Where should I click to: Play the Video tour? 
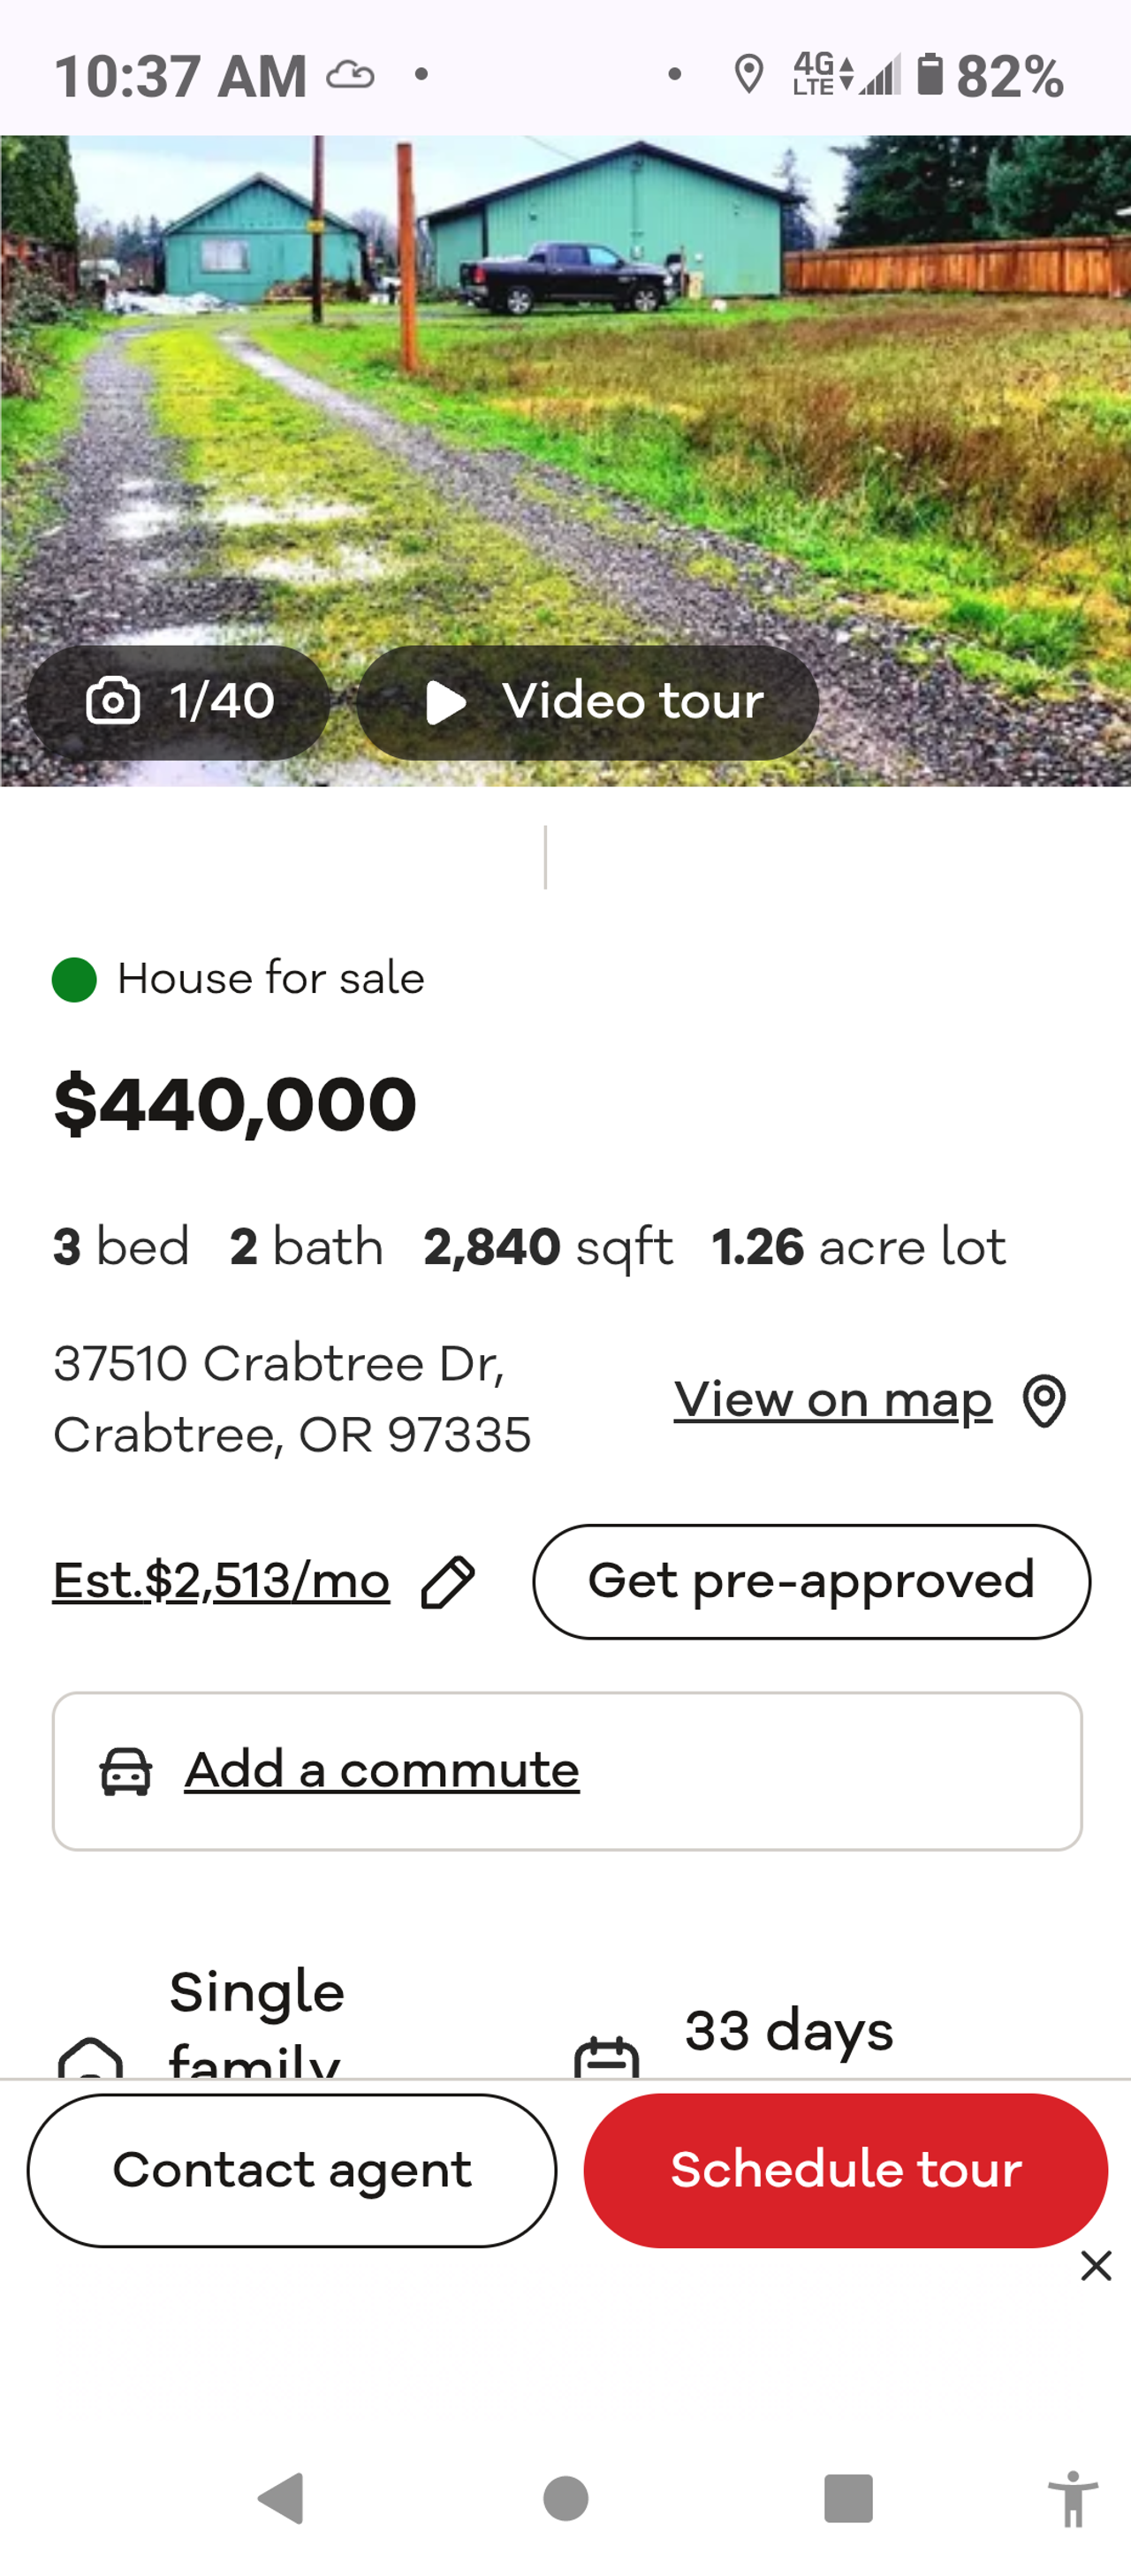pos(588,701)
